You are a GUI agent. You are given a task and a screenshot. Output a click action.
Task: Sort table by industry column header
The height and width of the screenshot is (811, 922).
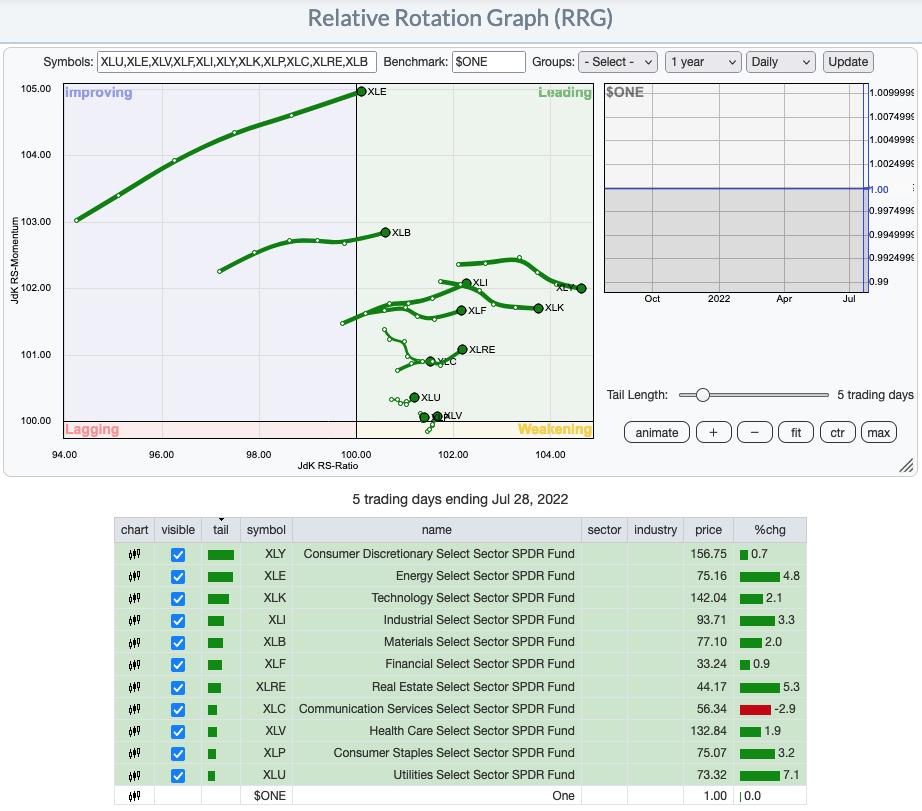[655, 530]
